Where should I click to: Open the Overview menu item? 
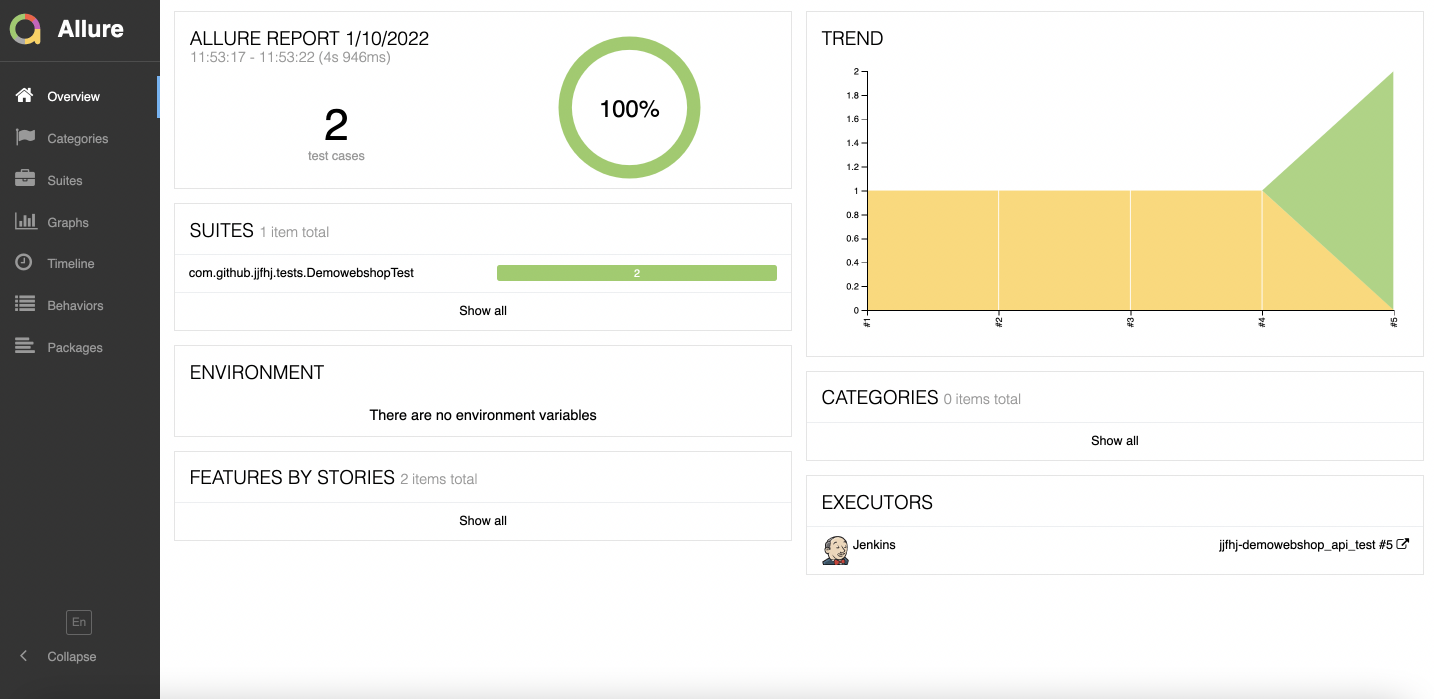tap(80, 97)
